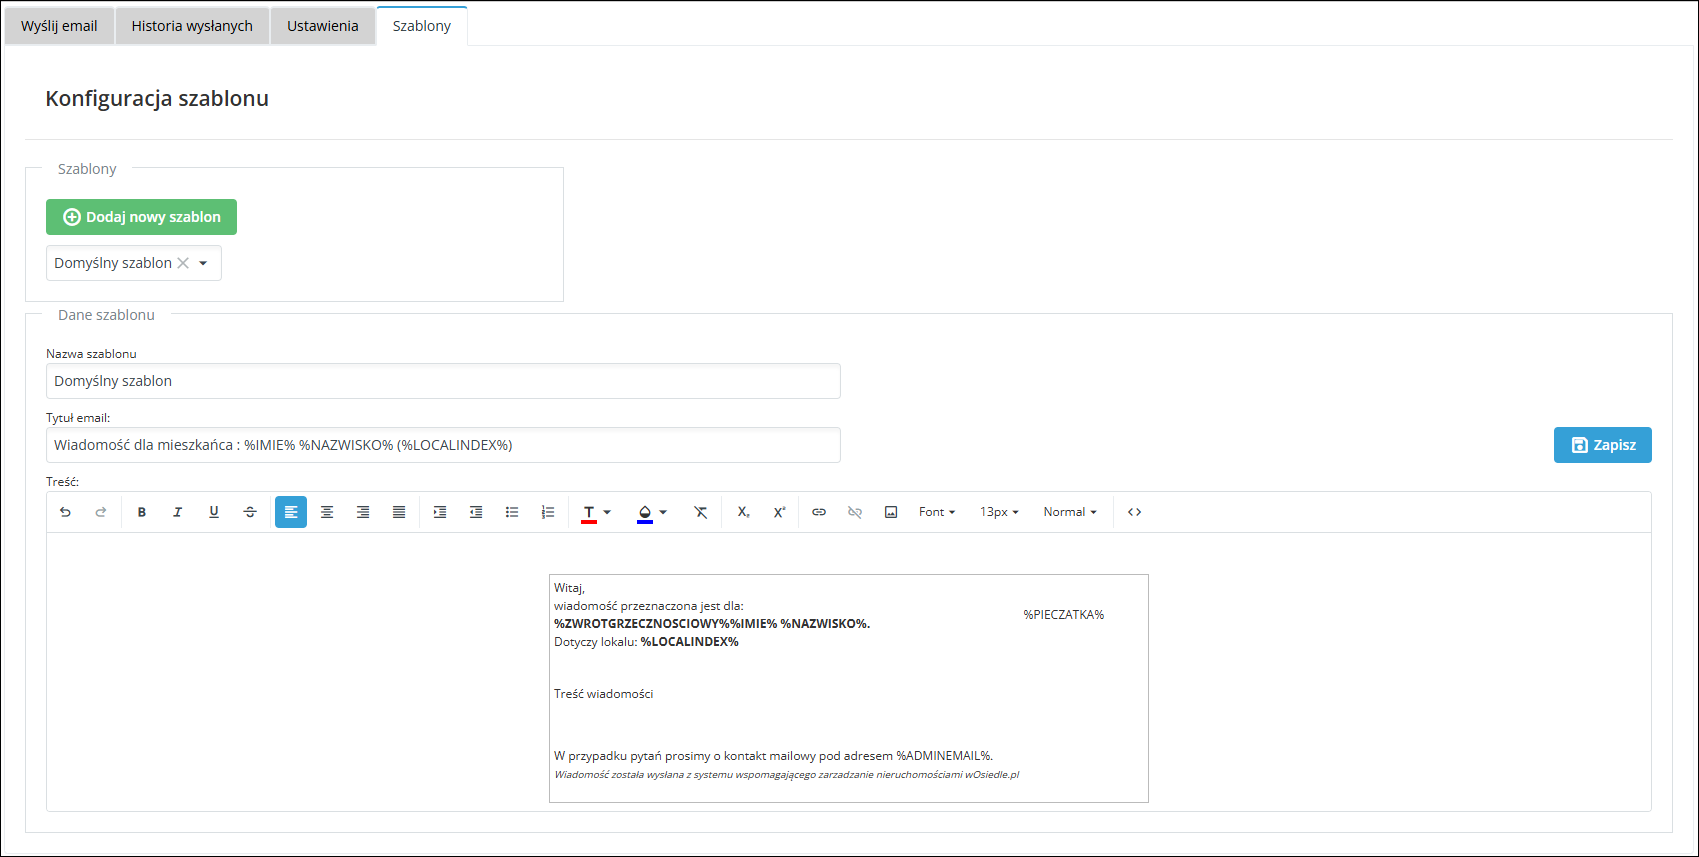
Task: Insert a hyperlink with link icon
Action: click(x=819, y=512)
